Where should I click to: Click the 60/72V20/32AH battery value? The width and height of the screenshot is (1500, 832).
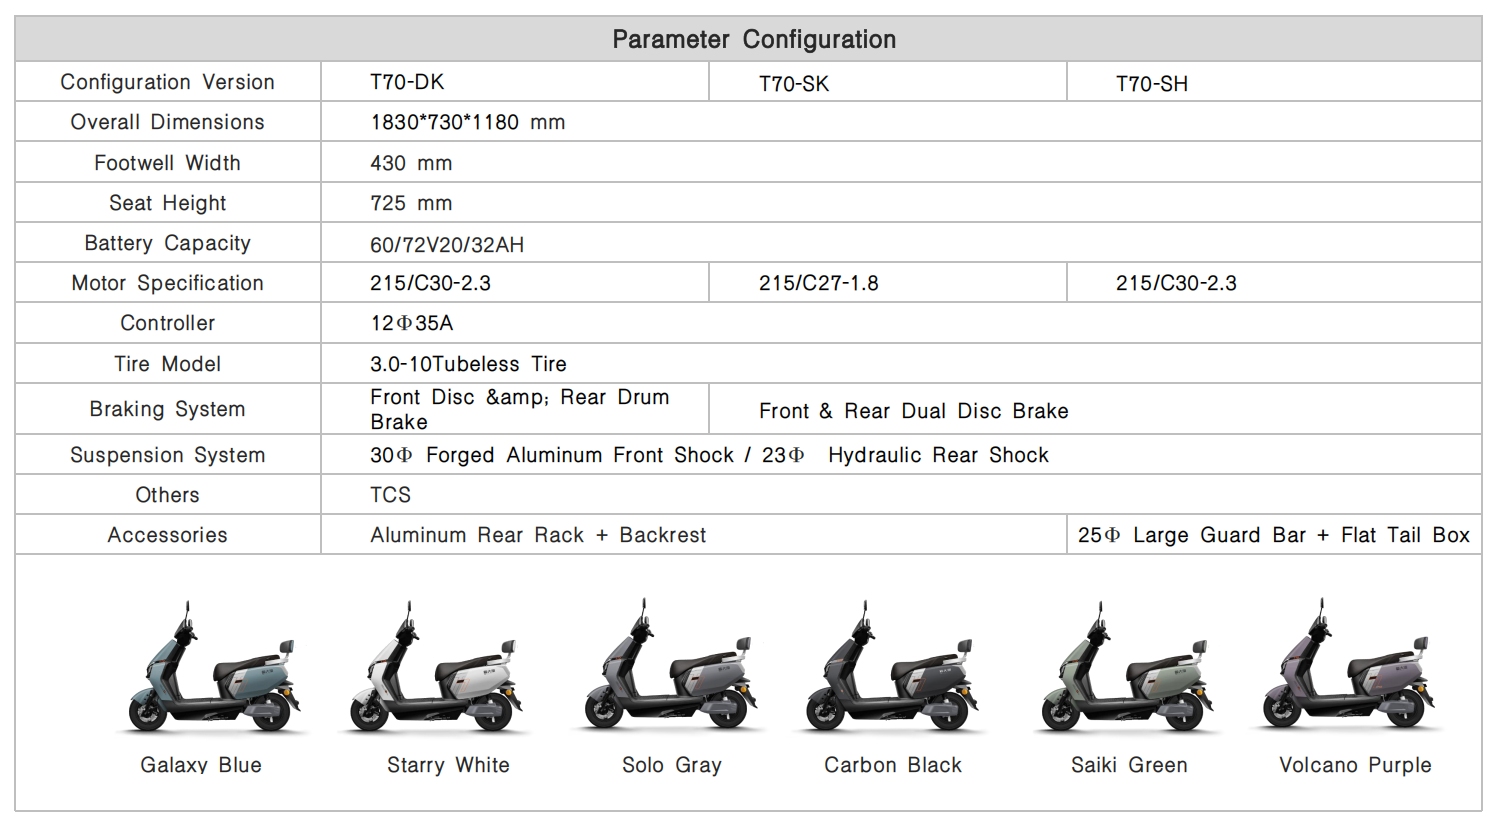[447, 245]
